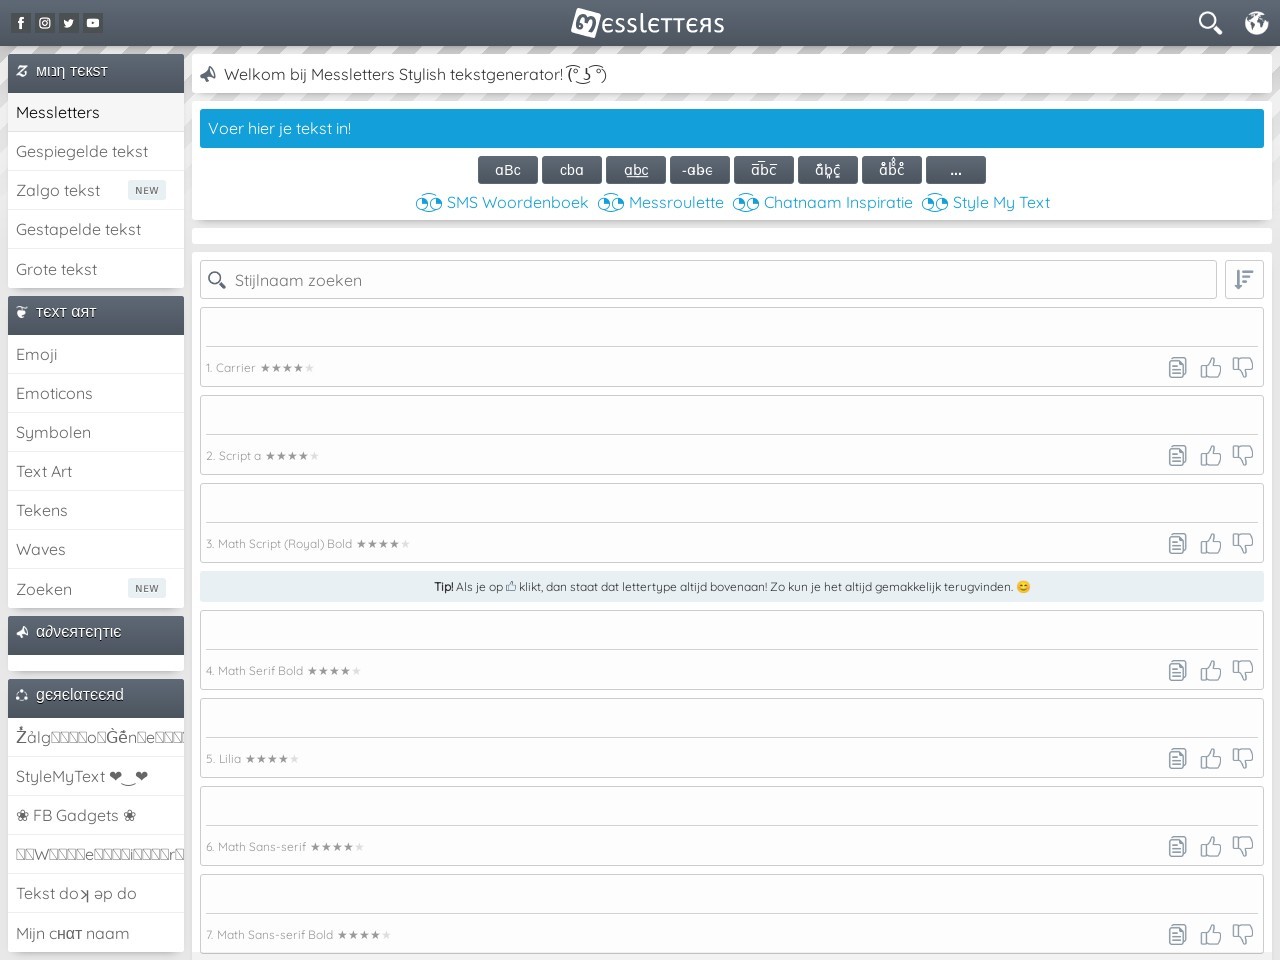The image size is (1280, 960).
Task: Toggle the overlined abc option
Action: click(764, 170)
